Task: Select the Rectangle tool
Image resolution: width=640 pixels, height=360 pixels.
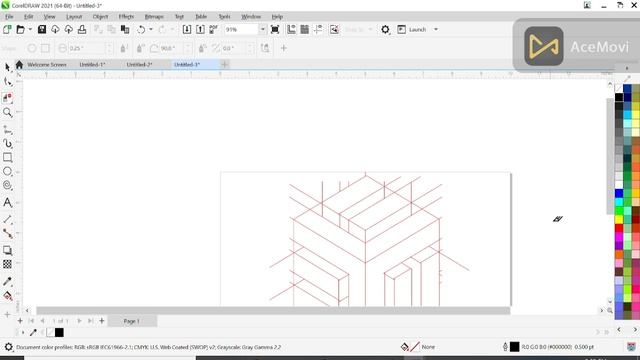Action: pyautogui.click(x=7, y=158)
